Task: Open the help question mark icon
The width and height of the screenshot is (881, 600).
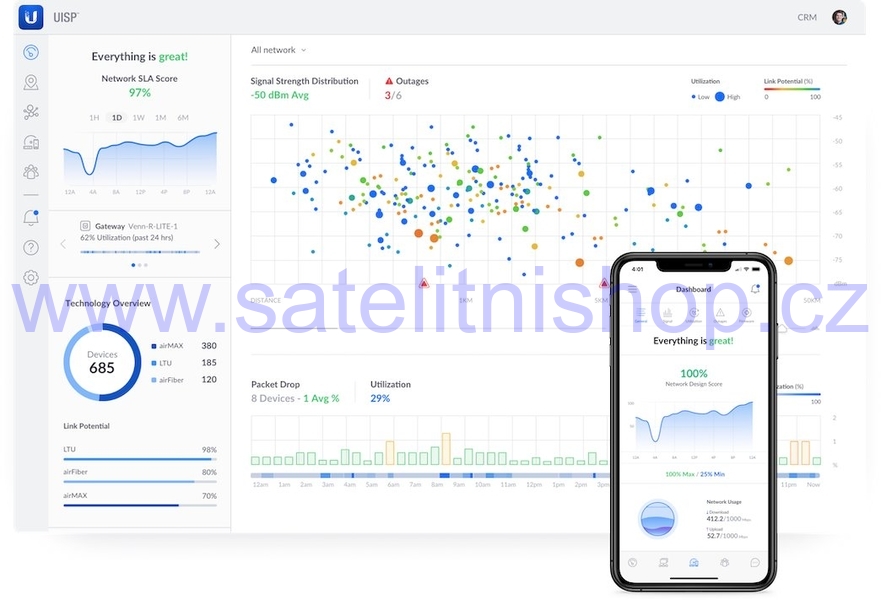Action: [31, 247]
